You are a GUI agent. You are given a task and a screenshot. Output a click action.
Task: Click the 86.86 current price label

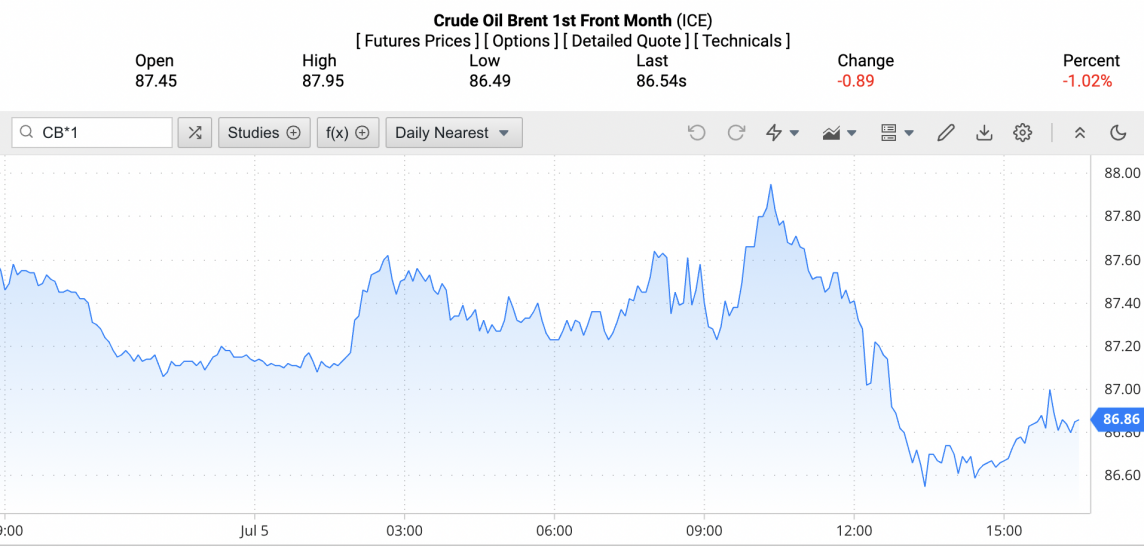coord(1120,420)
